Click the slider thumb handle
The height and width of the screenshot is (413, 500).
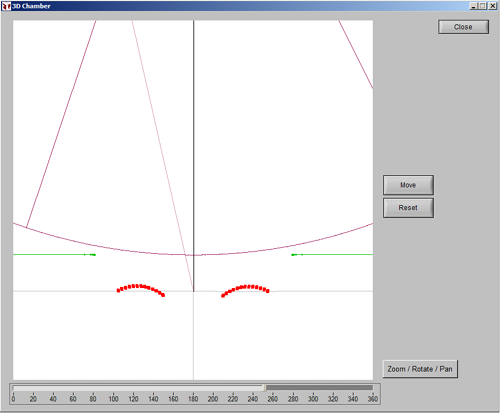click(x=264, y=388)
